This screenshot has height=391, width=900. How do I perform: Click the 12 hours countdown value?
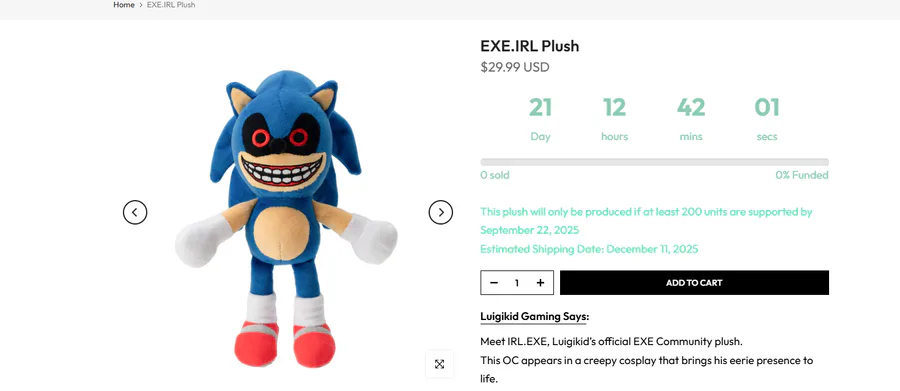click(614, 107)
